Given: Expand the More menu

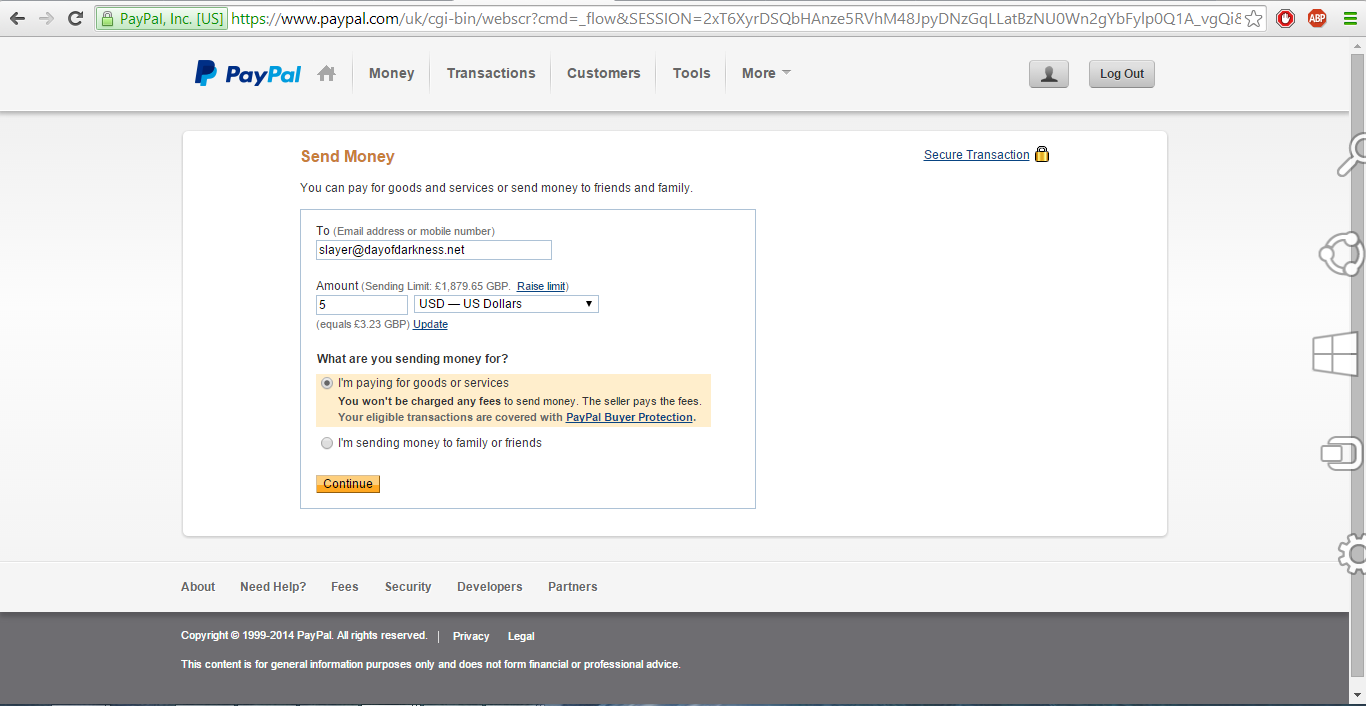Looking at the screenshot, I should [766, 73].
